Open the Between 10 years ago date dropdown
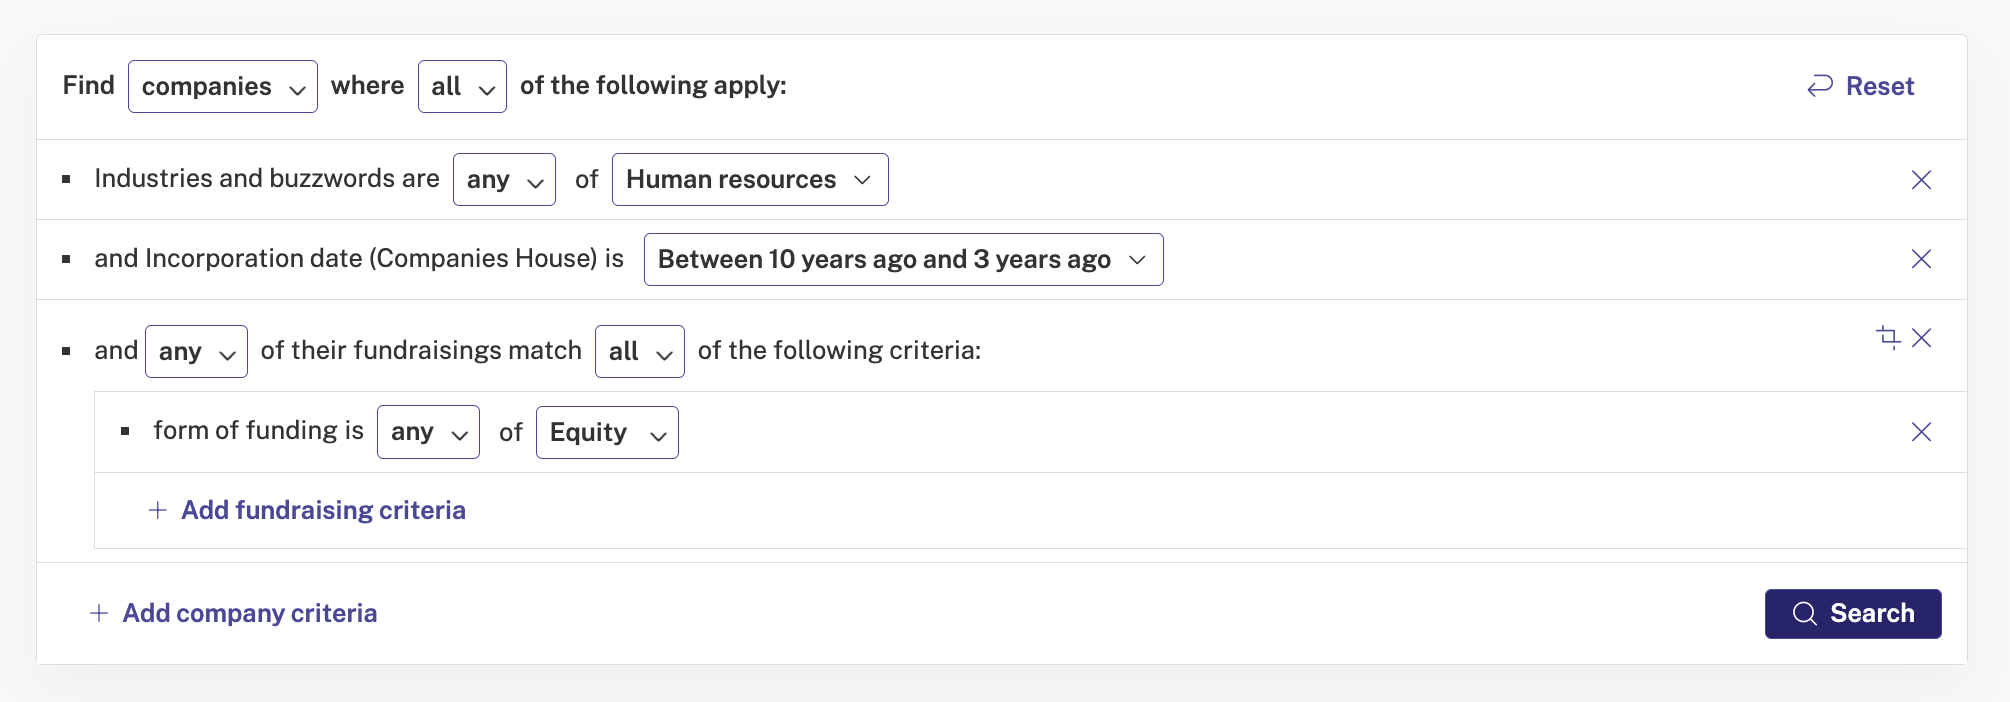Image resolution: width=2010 pixels, height=702 pixels. pos(903,260)
